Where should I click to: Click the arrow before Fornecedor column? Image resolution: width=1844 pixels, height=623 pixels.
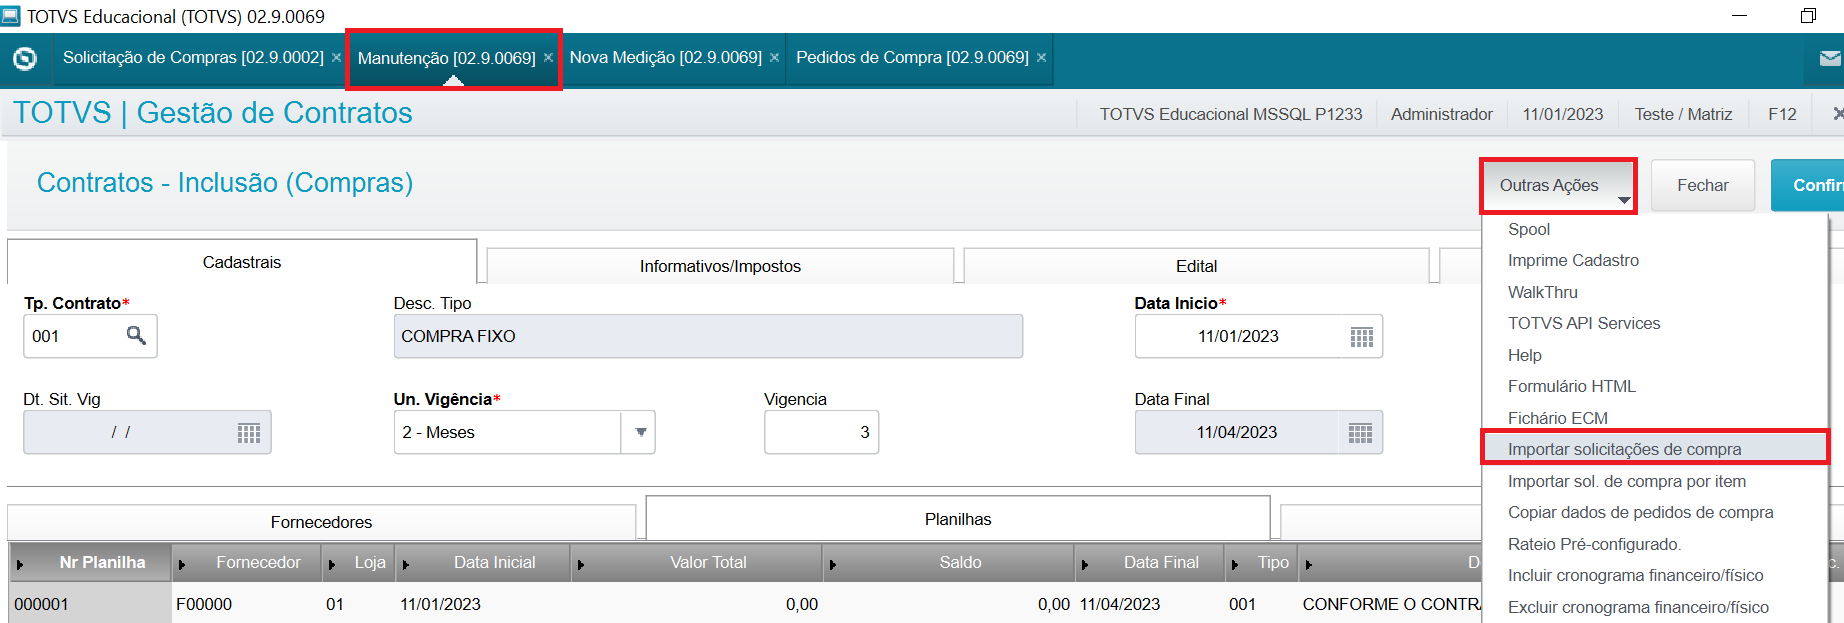[182, 564]
